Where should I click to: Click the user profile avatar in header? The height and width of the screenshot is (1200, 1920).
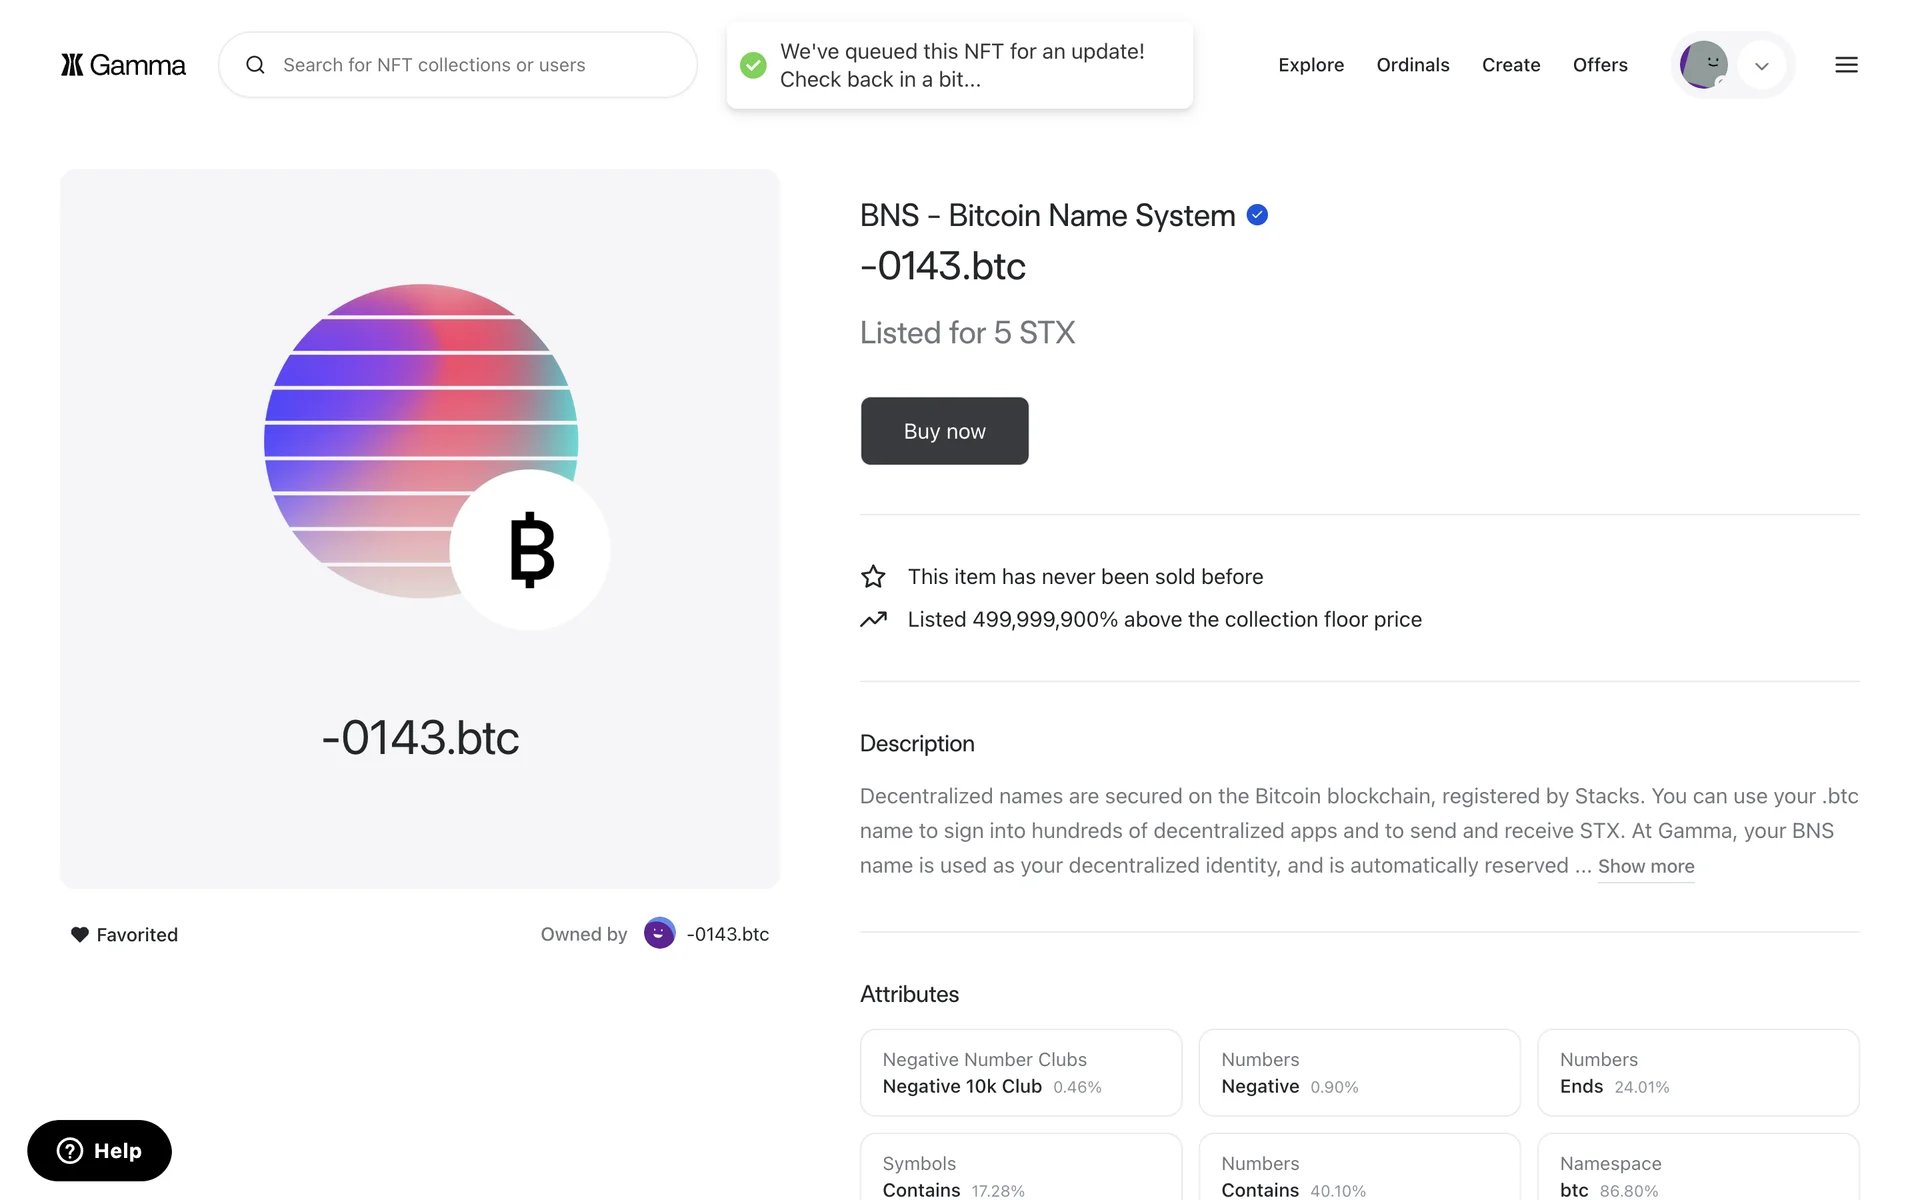point(1703,65)
